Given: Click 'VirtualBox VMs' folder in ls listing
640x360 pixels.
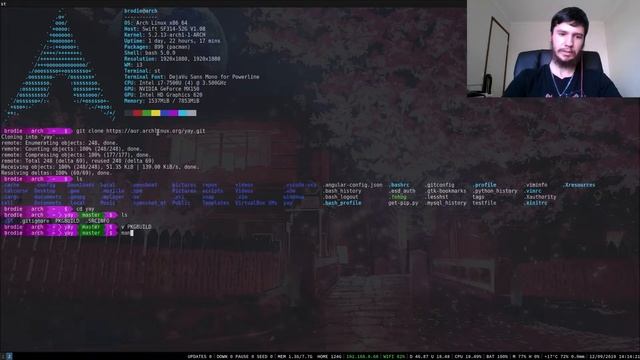Looking at the screenshot, I should click(x=256, y=203).
